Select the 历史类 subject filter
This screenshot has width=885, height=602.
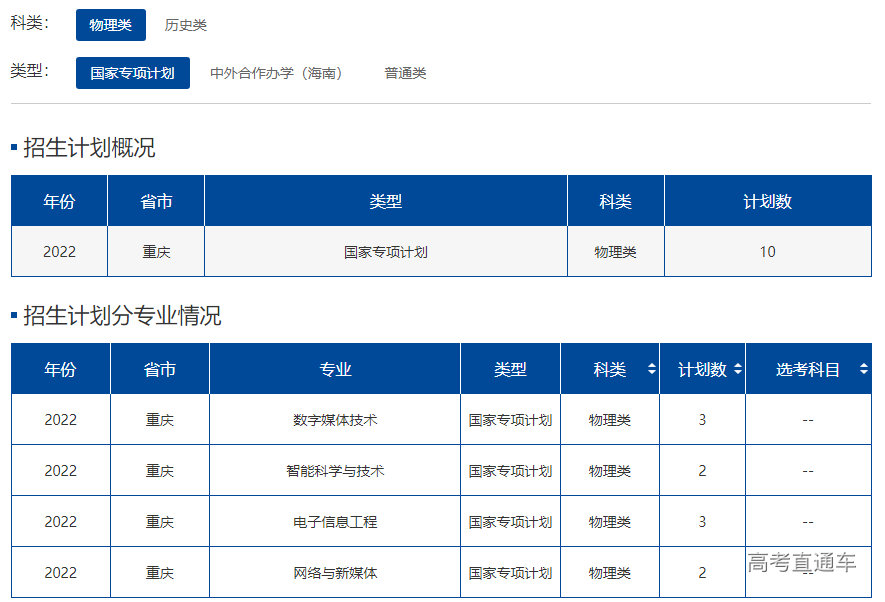[x=184, y=24]
